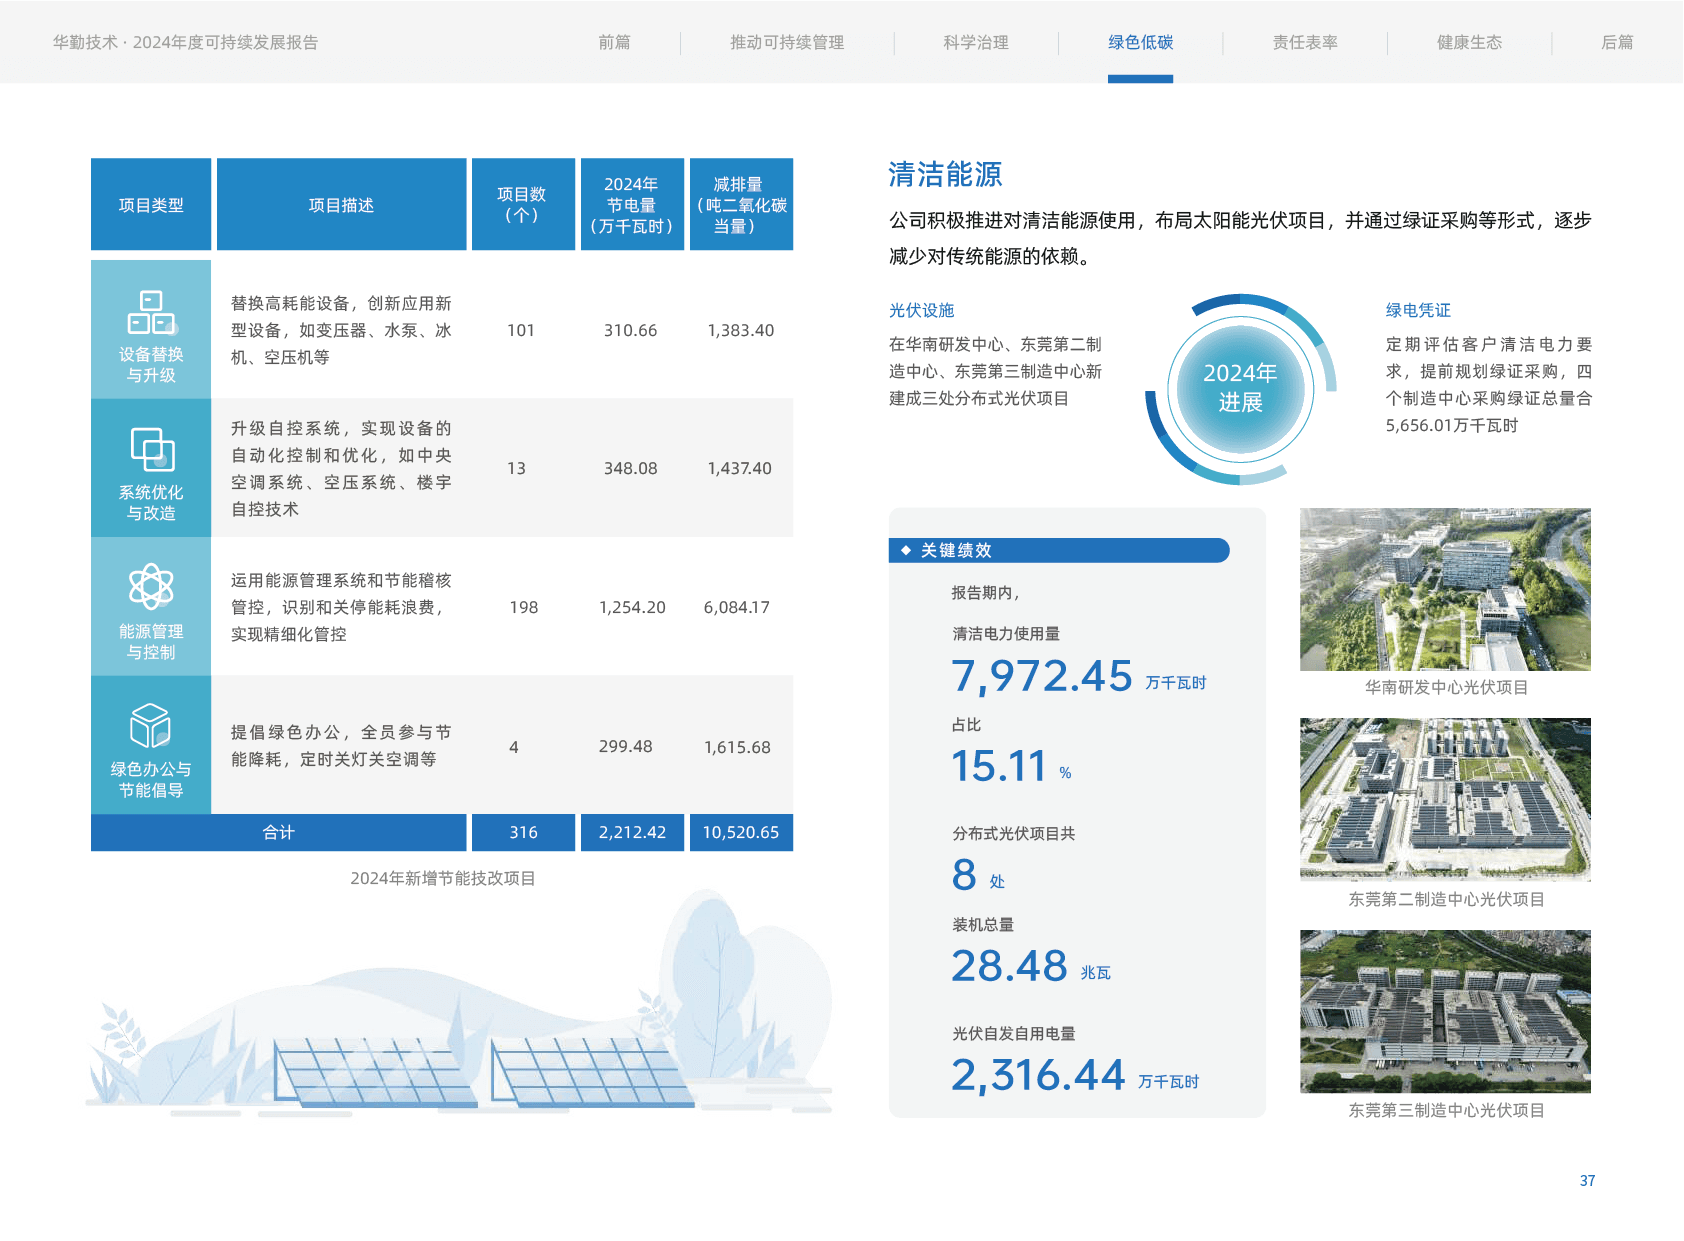
Task: Click the equipment replacement and upgrade icon
Action: 151,312
